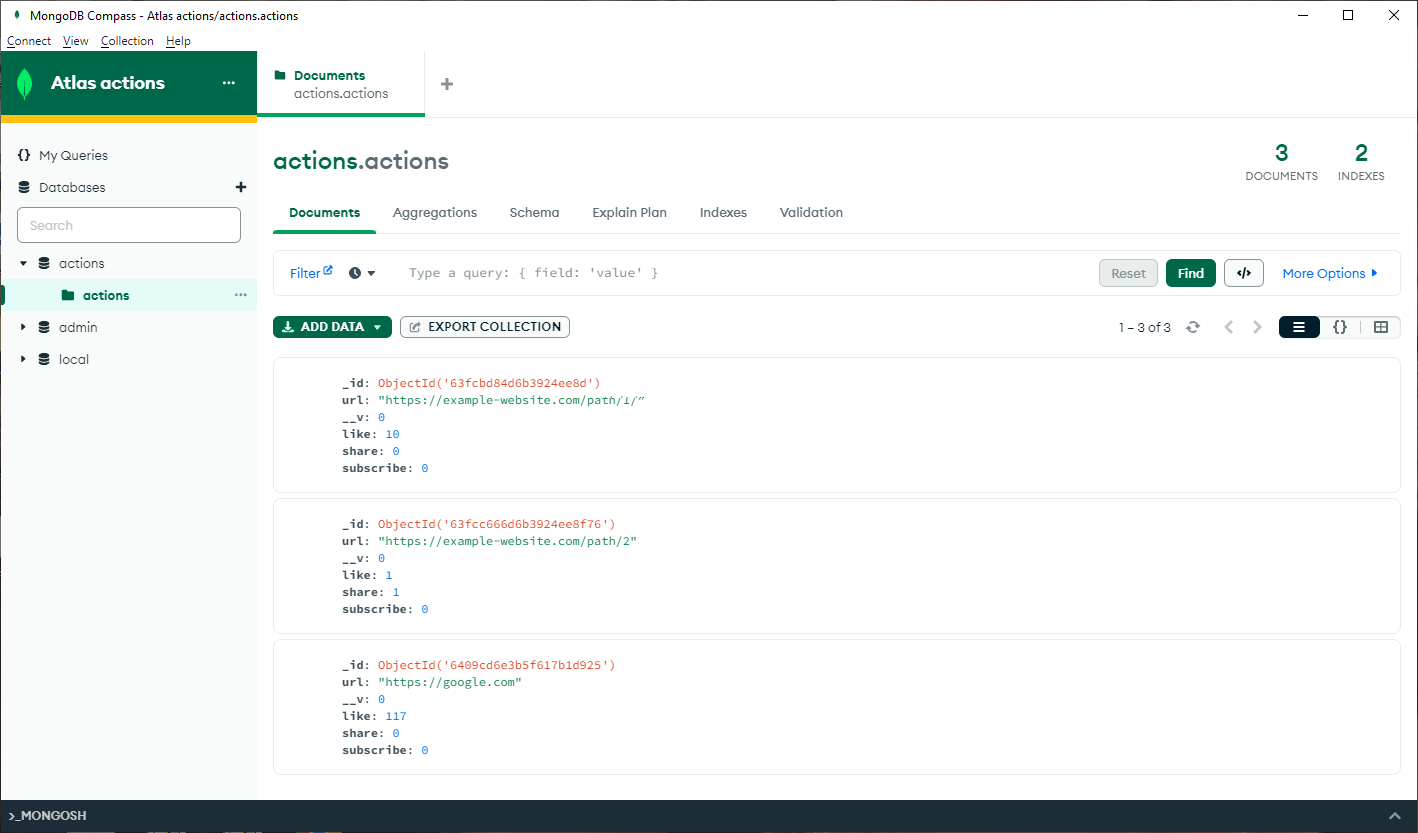Click the database Search input field

tap(128, 224)
